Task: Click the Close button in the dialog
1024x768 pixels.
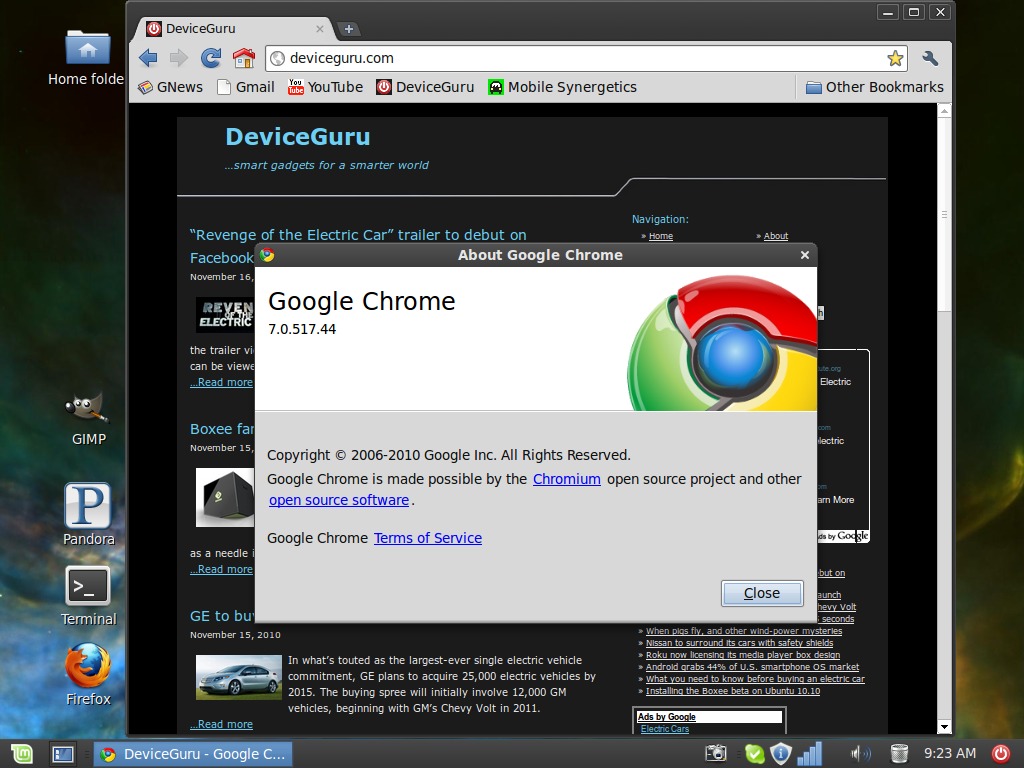Action: 762,593
